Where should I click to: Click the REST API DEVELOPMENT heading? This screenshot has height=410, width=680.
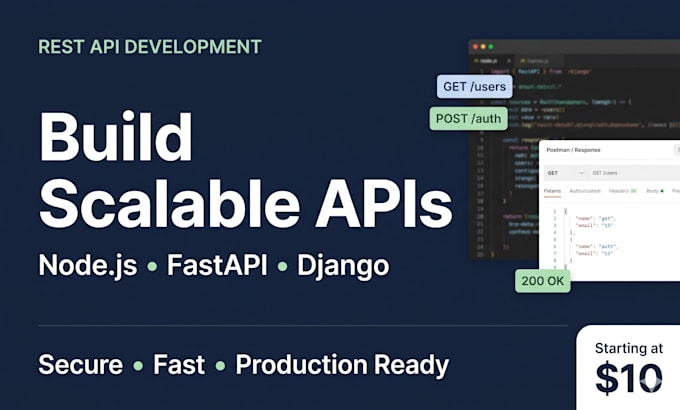point(150,47)
